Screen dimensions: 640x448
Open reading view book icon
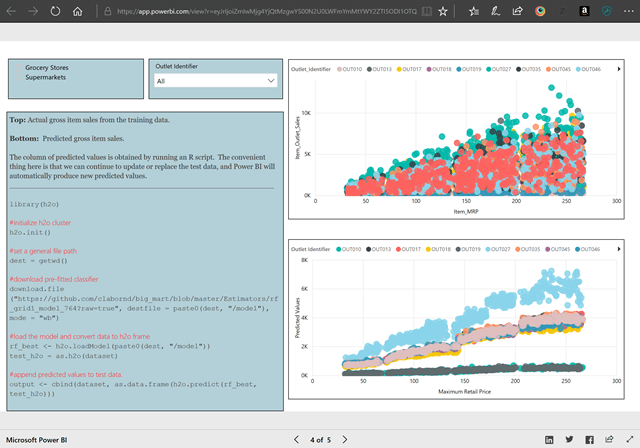point(427,11)
